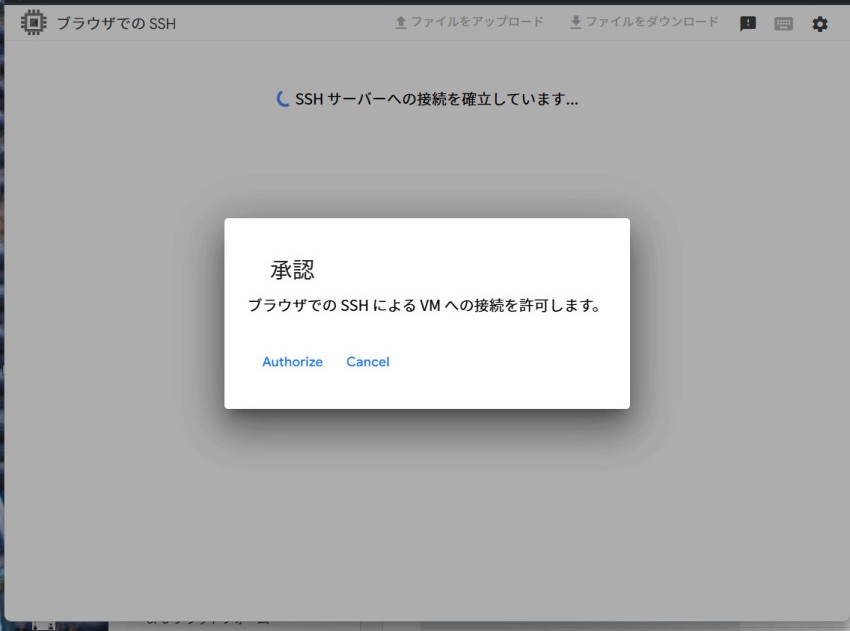The width and height of the screenshot is (850, 631).
Task: Select the ファイルをダウンロード label
Action: click(651, 23)
